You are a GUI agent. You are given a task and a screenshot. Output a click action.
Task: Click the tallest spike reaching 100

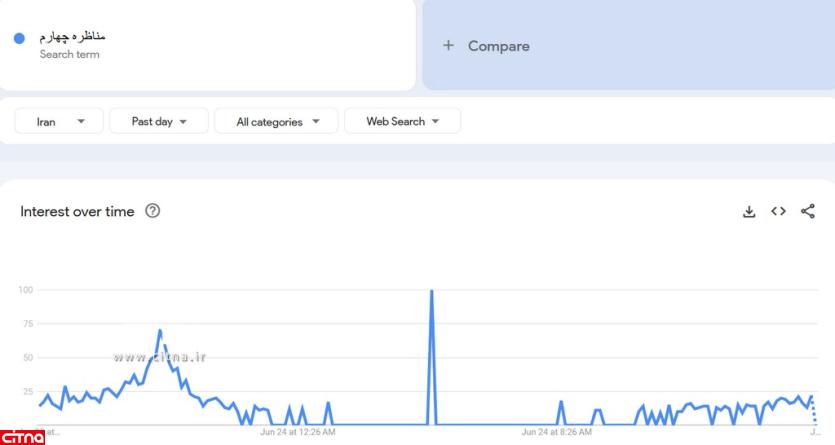point(431,292)
